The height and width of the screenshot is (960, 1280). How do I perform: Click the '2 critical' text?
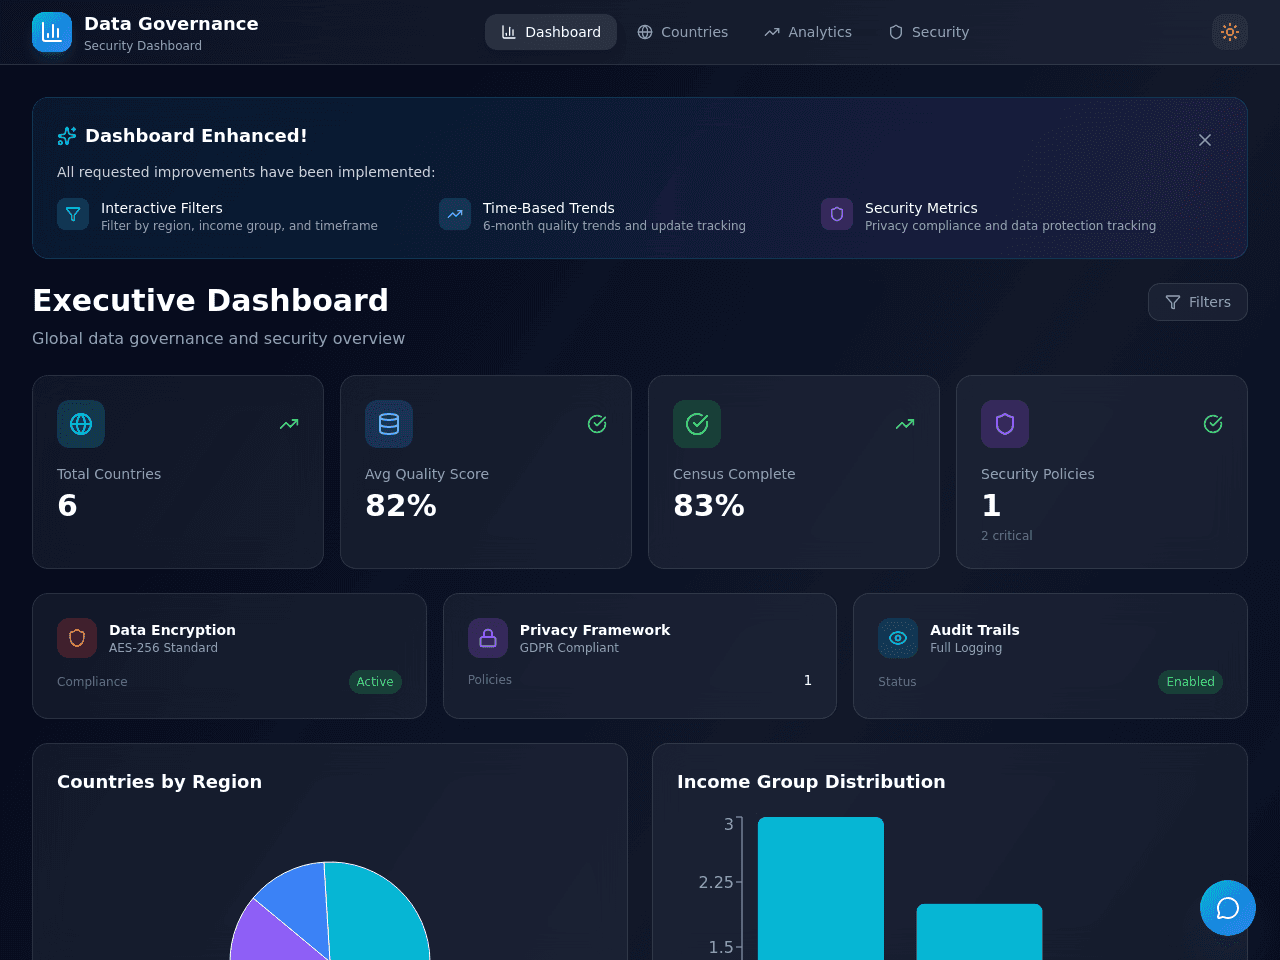[1007, 536]
